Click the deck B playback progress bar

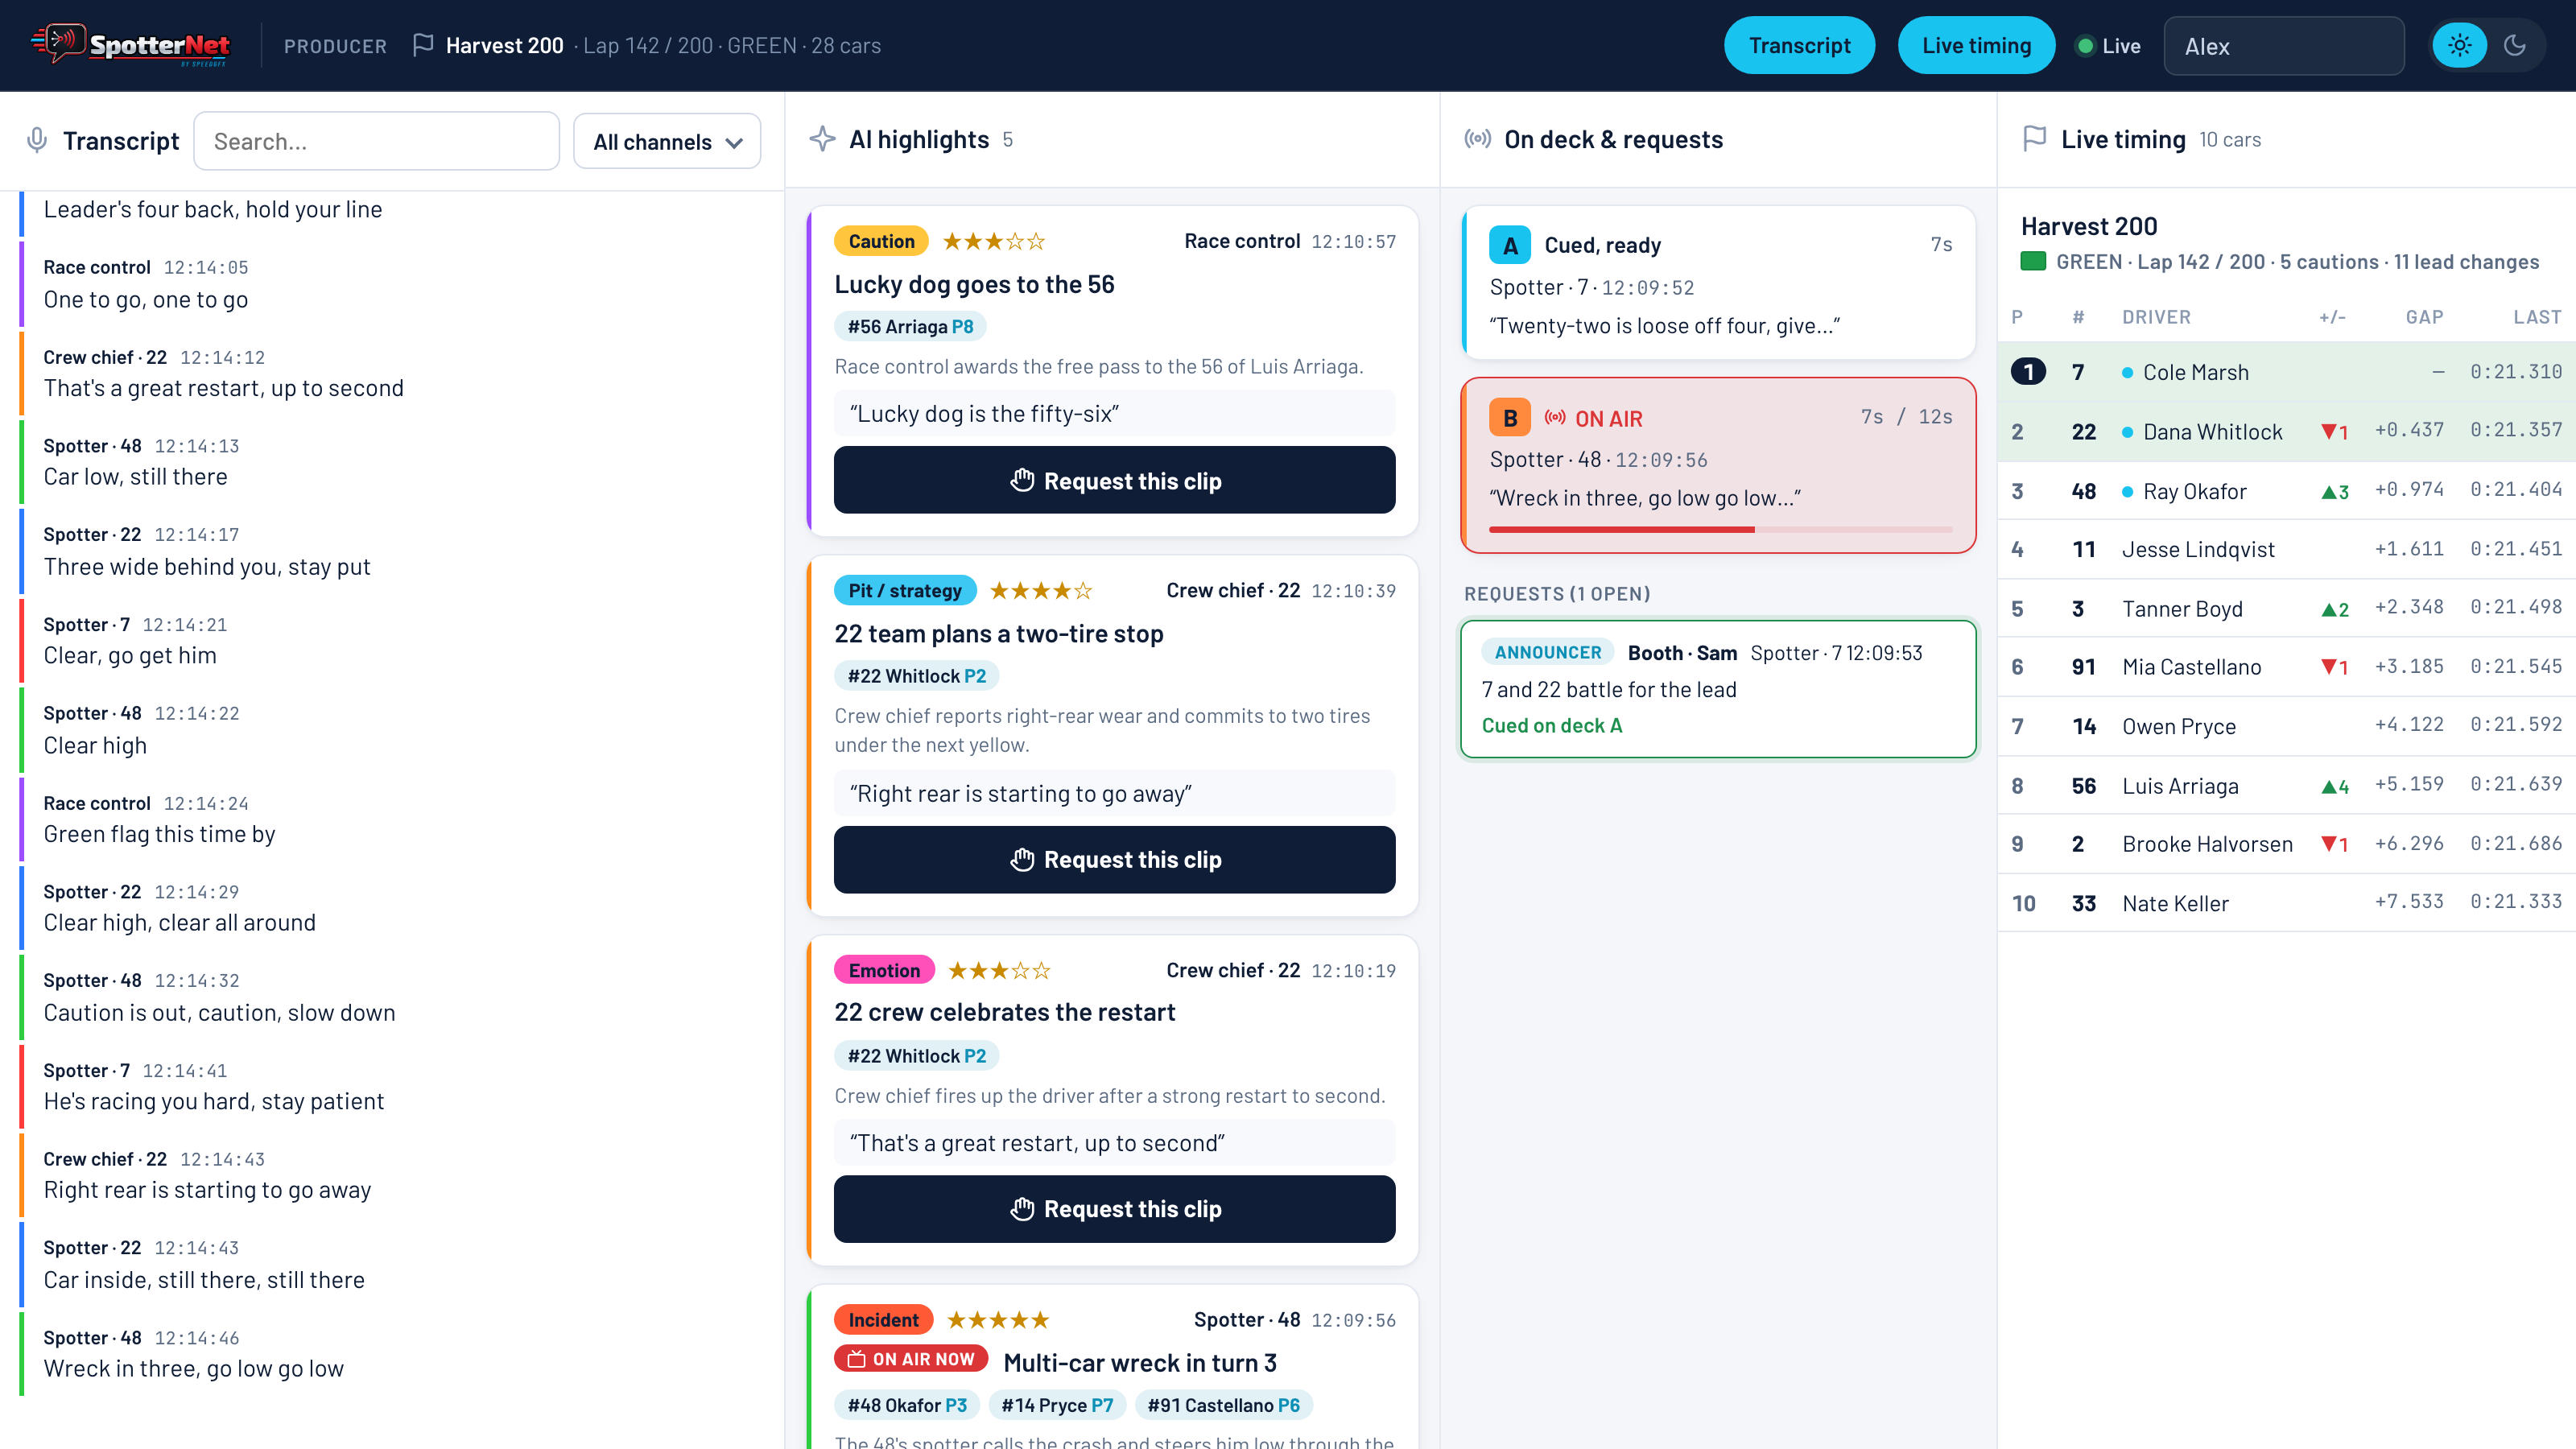tap(1720, 529)
